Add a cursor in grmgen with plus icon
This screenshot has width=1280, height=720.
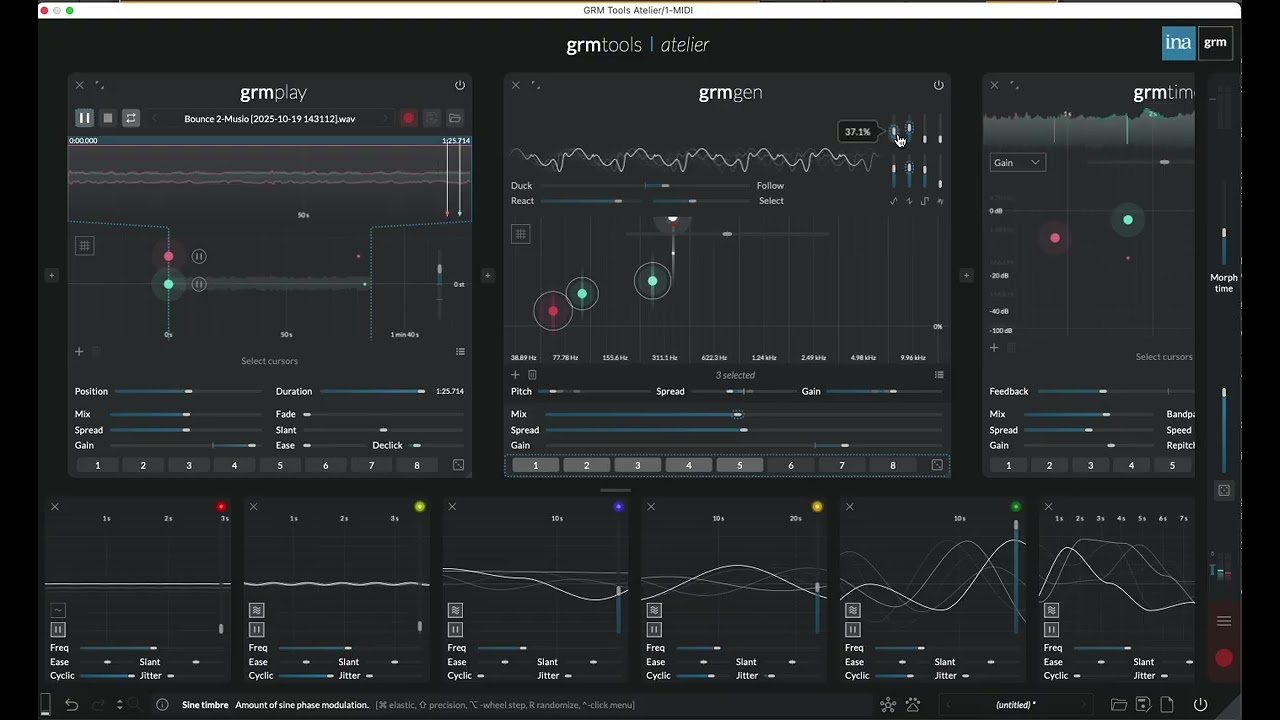click(x=516, y=375)
